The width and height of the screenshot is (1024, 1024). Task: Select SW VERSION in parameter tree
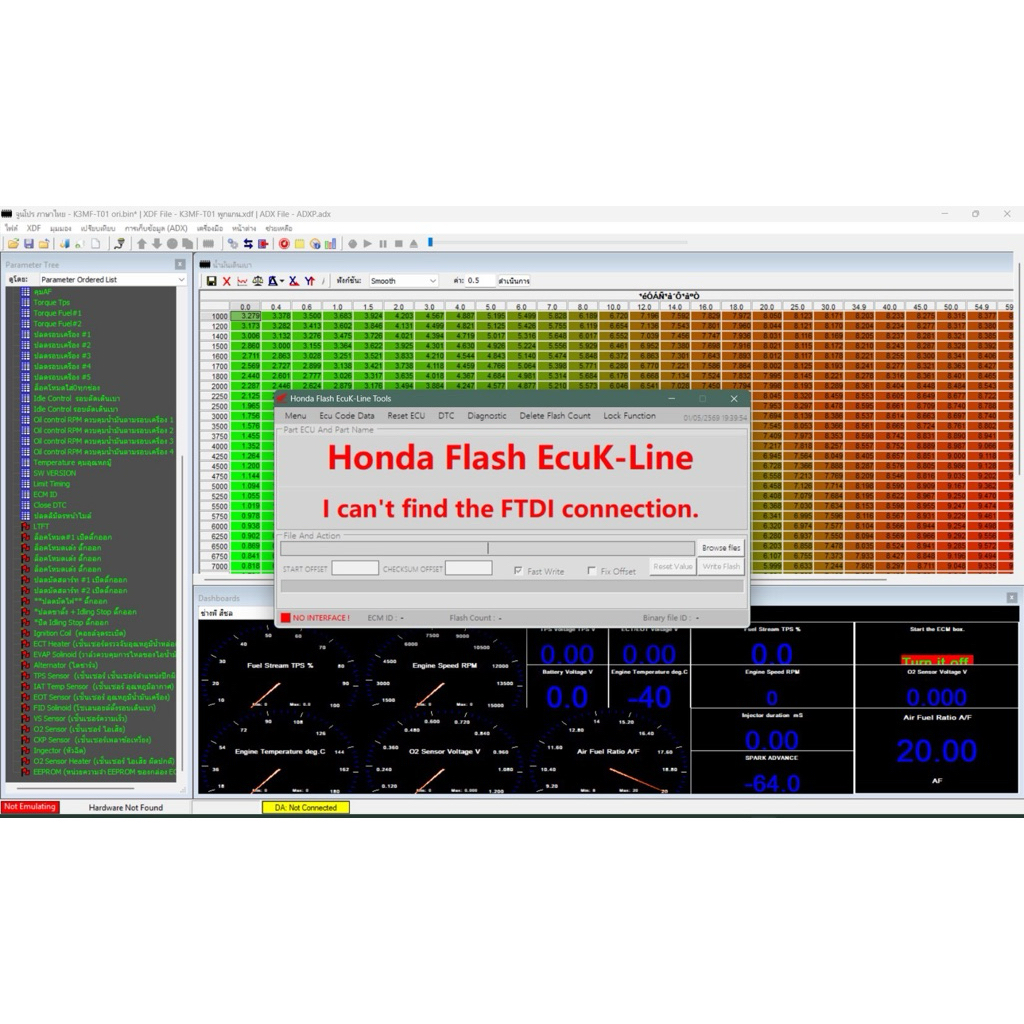(54, 473)
